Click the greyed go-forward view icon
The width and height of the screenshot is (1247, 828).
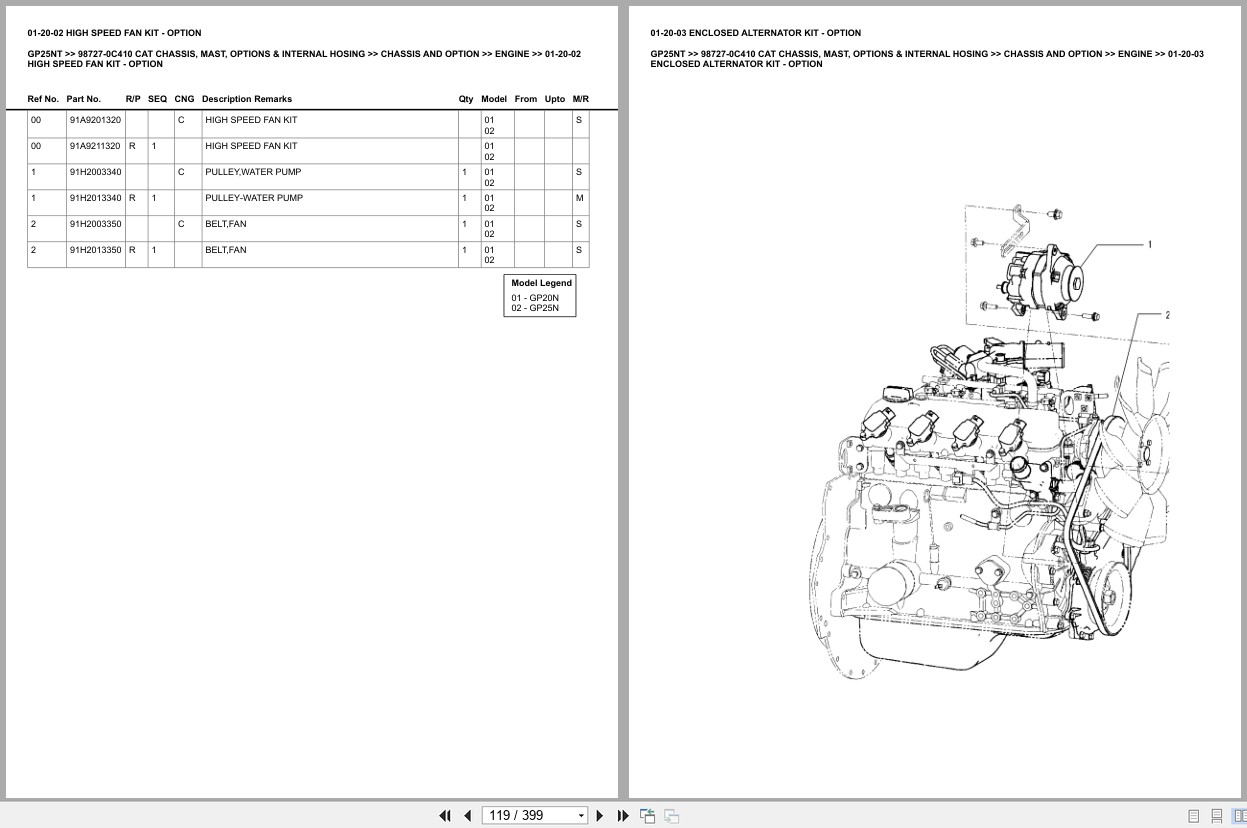(x=671, y=815)
